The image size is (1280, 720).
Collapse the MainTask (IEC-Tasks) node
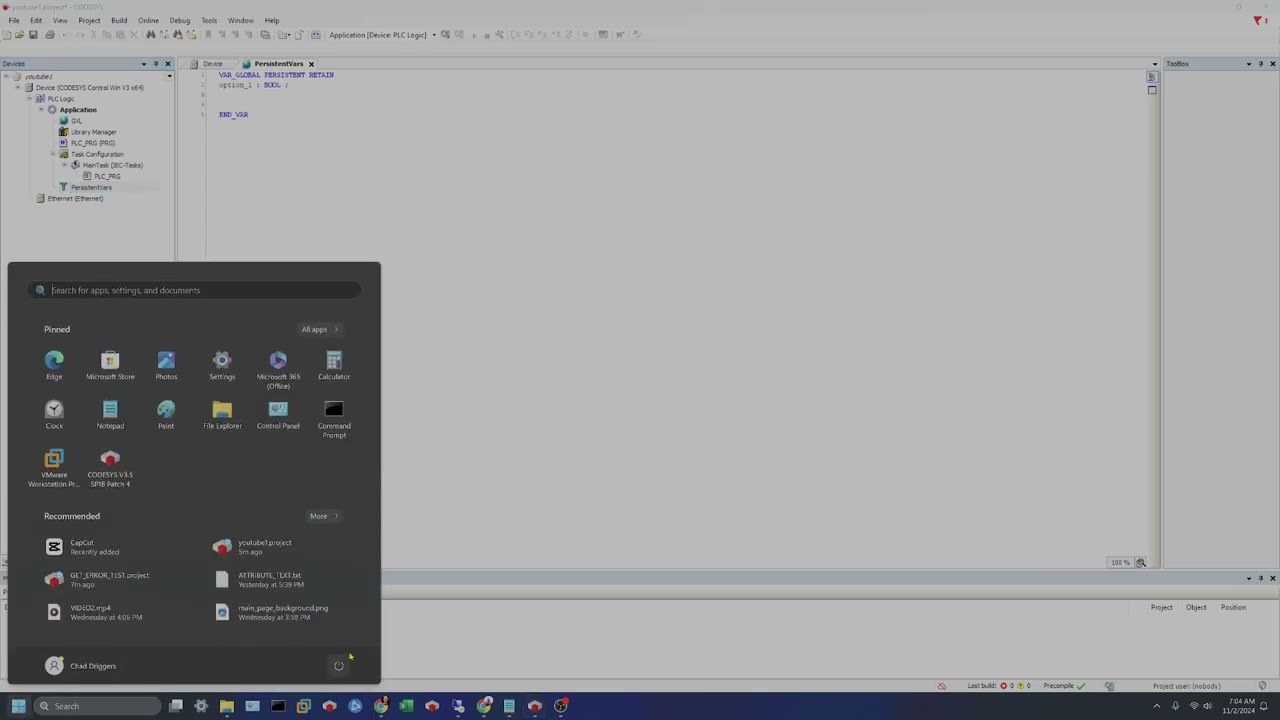click(64, 165)
